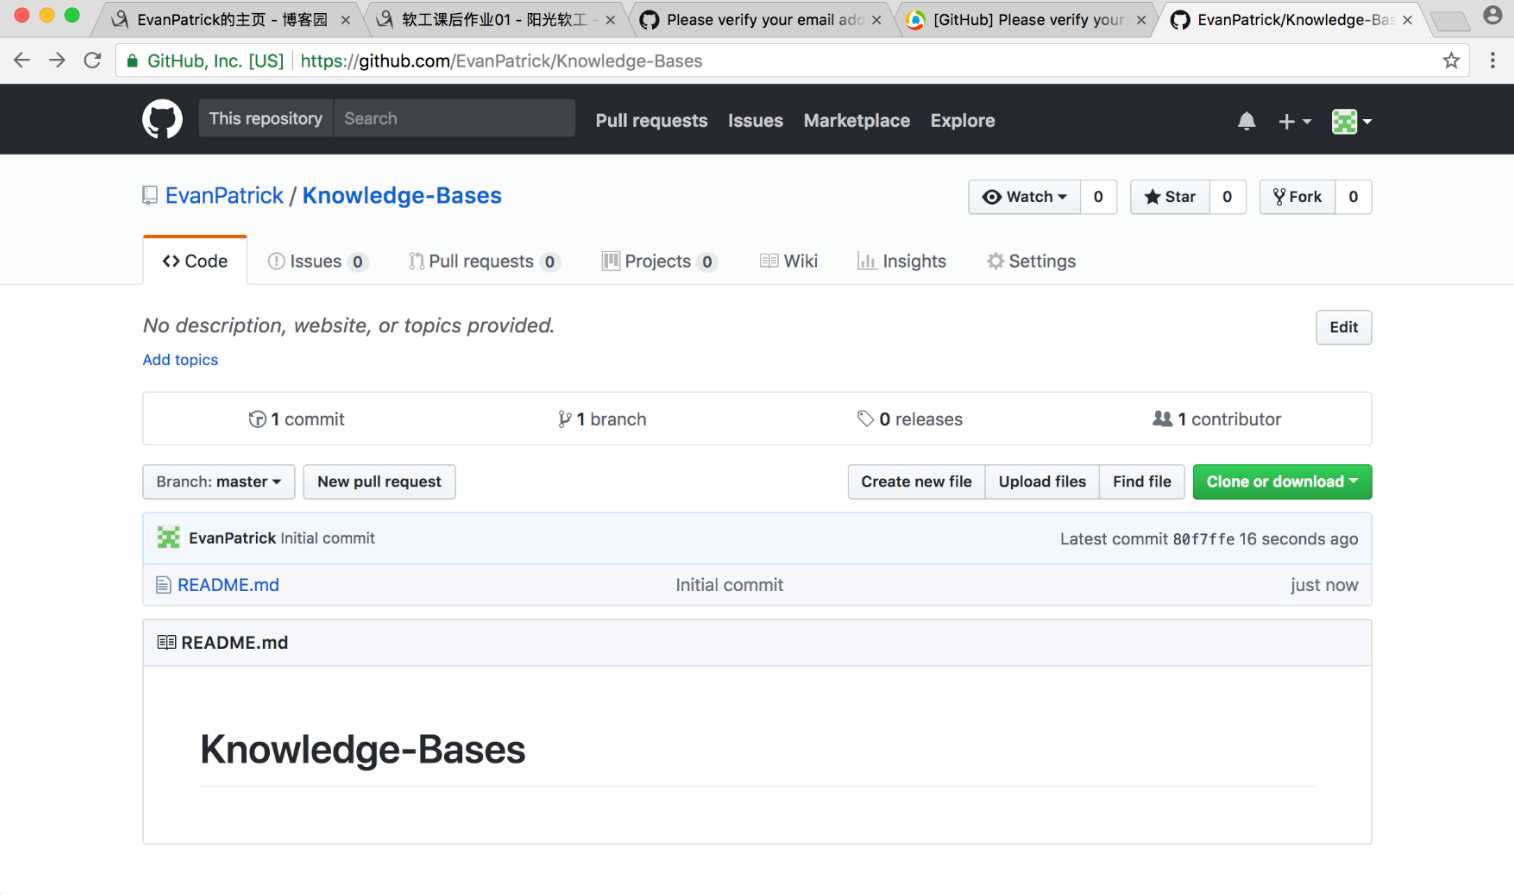1514x895 pixels.
Task: Click README.md row Initial commit message
Action: (729, 585)
